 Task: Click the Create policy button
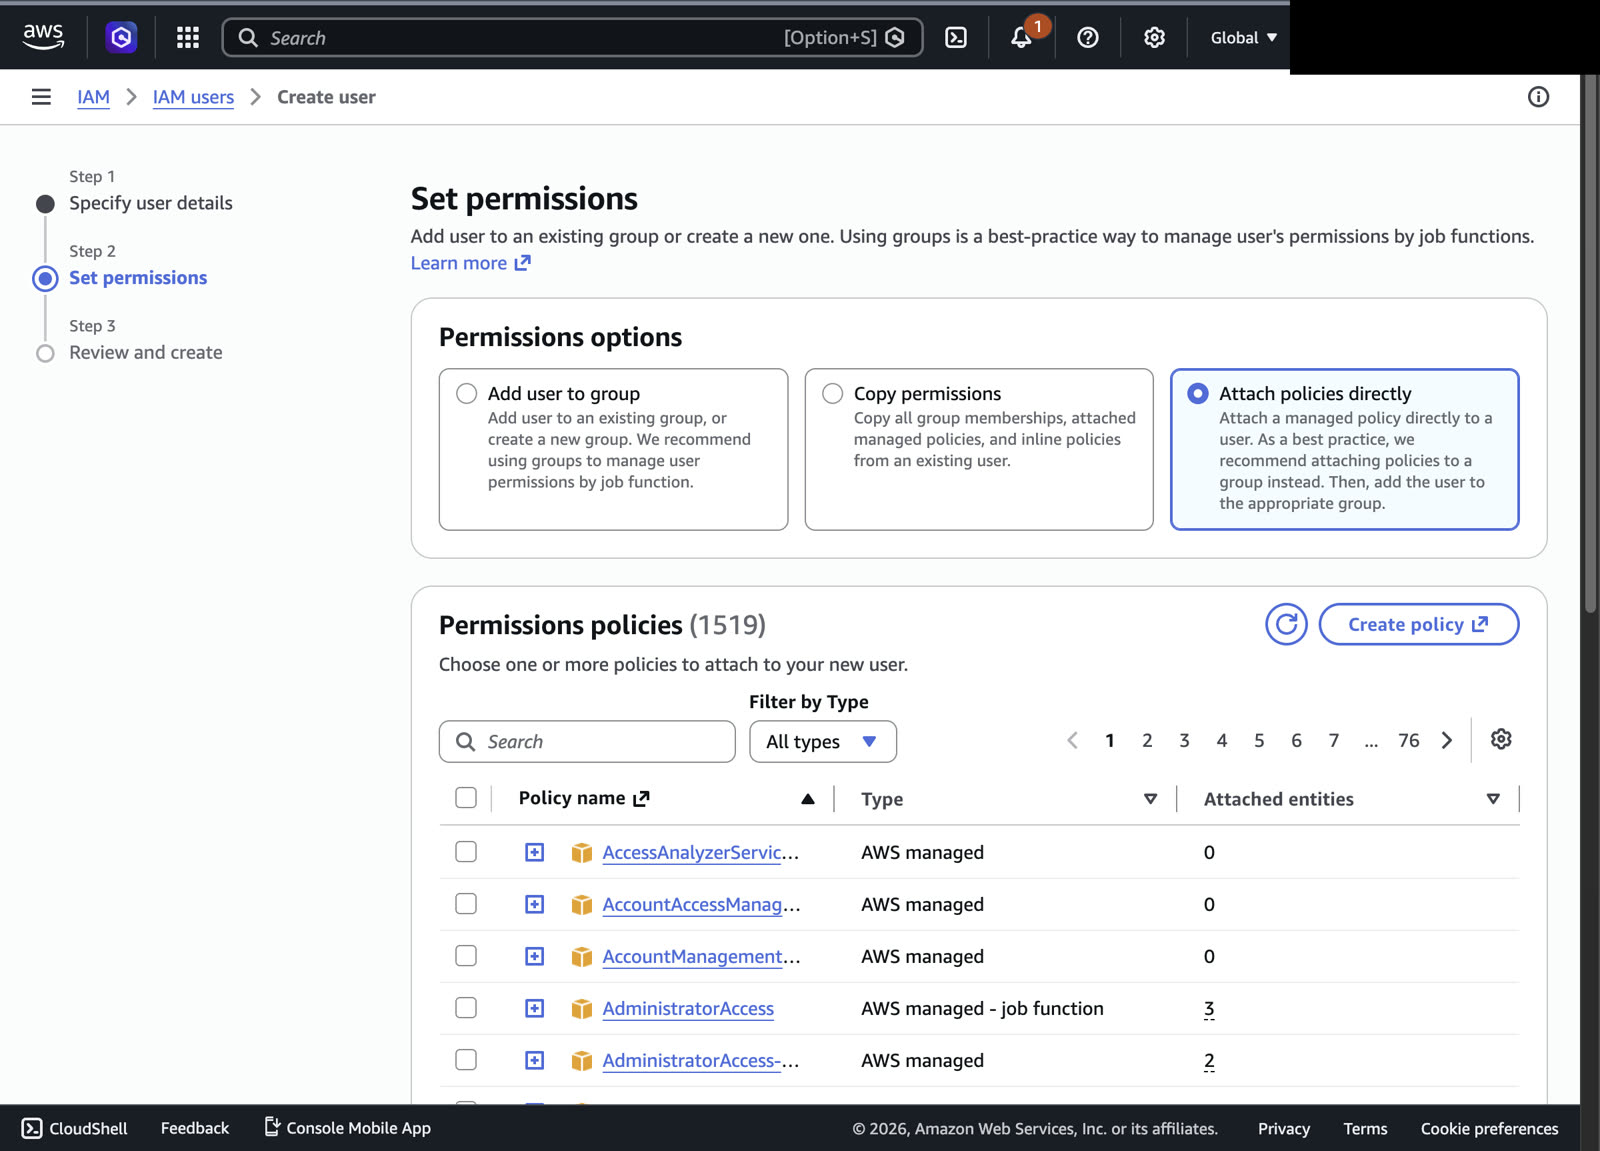(x=1419, y=624)
